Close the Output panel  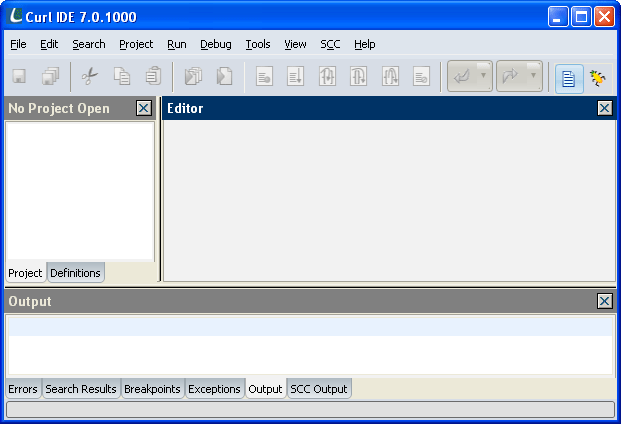coord(604,301)
